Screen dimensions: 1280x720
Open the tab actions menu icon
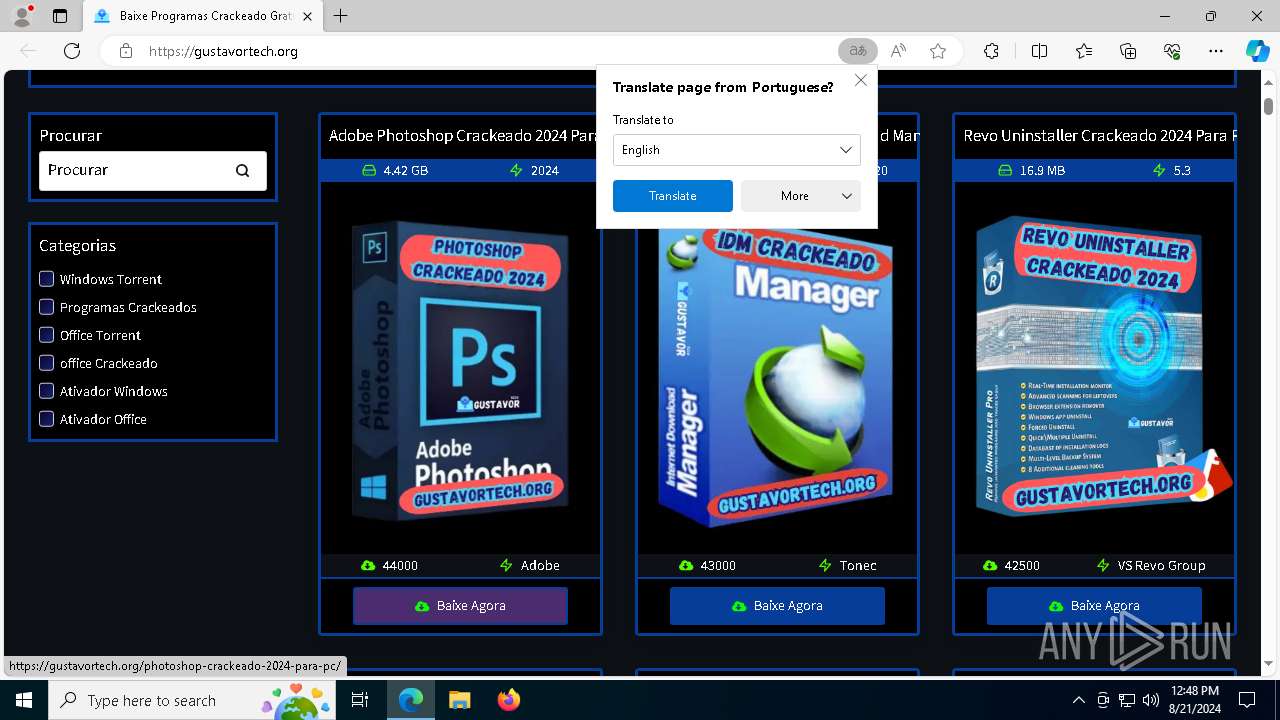pos(60,16)
